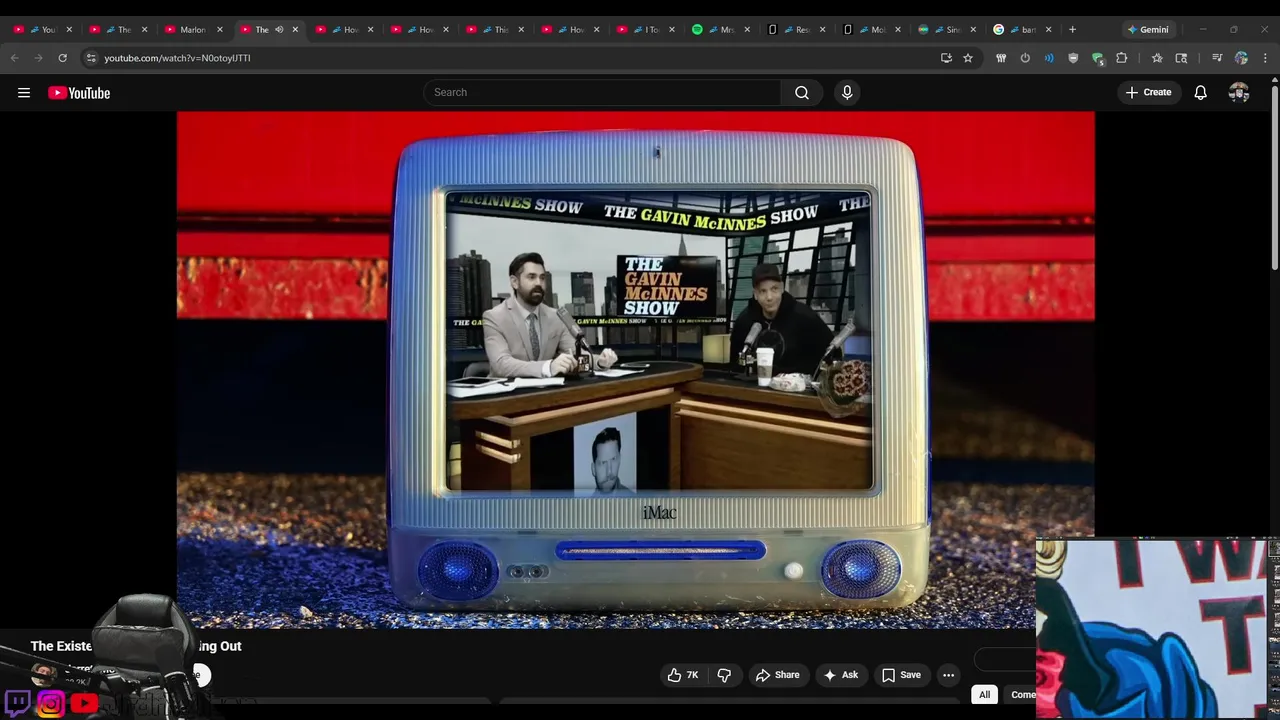The height and width of the screenshot is (720, 1280).
Task: Open Chrome three-dot menu
Action: click(x=1265, y=58)
